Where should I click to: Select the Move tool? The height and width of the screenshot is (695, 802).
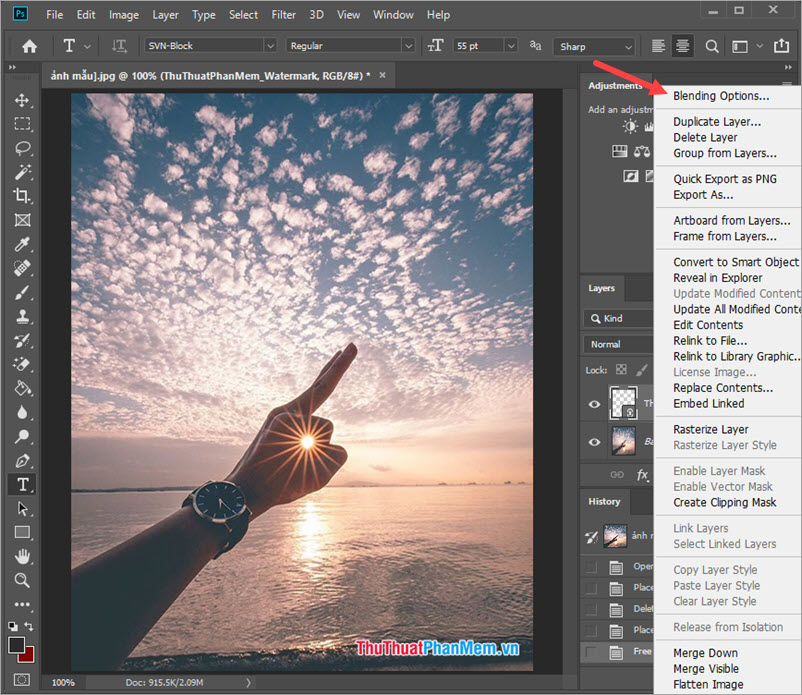[22, 100]
